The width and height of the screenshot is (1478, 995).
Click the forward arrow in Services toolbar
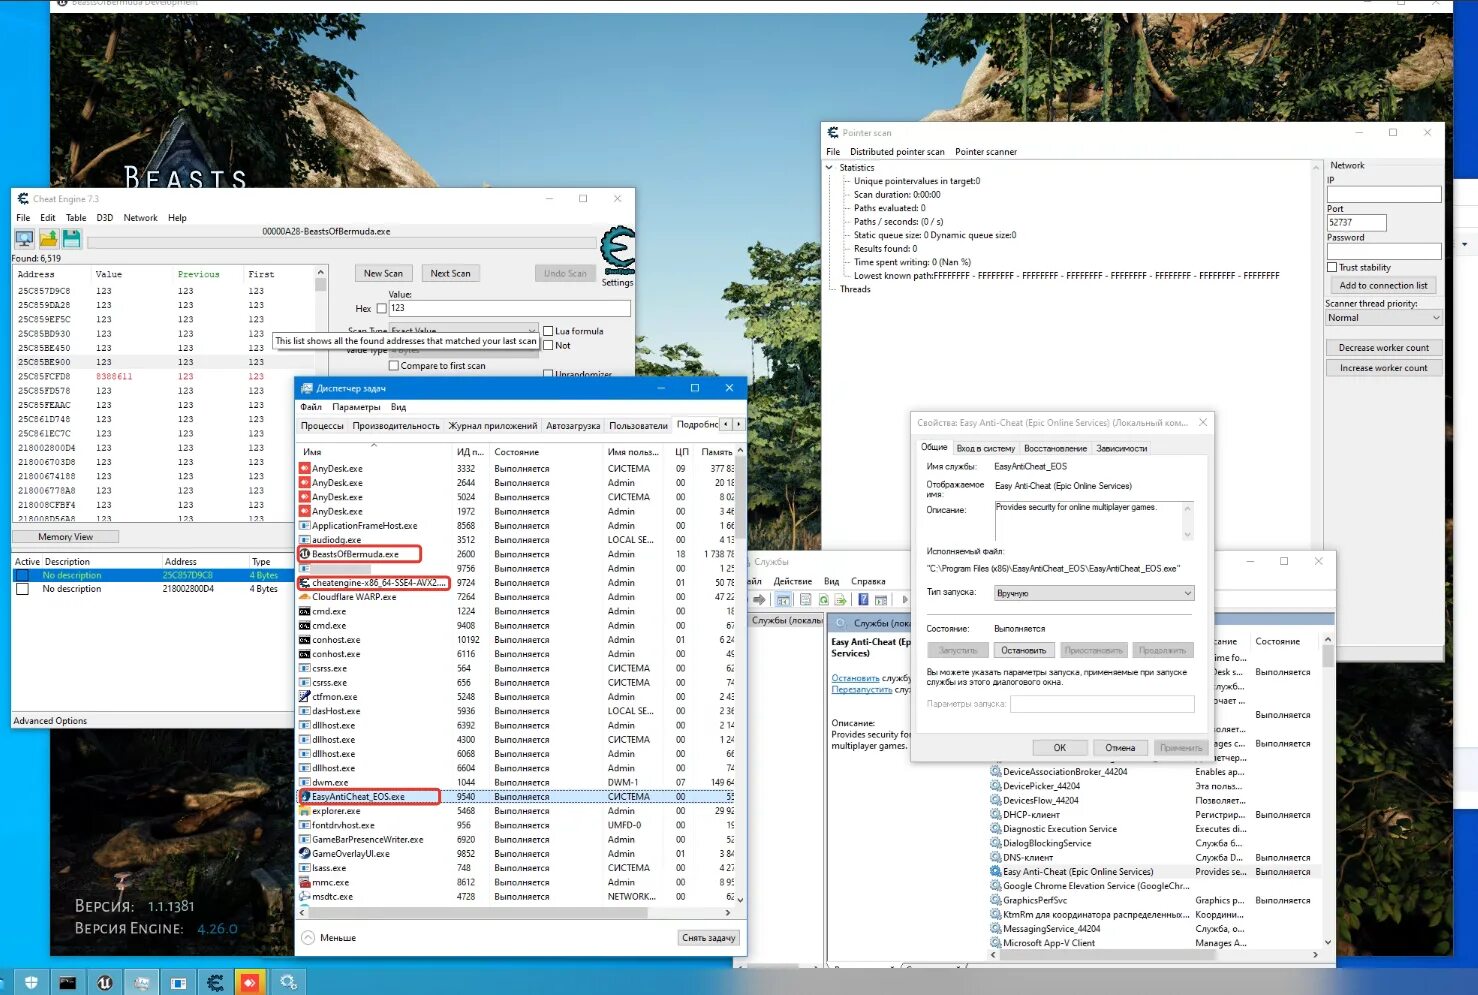[x=759, y=600]
